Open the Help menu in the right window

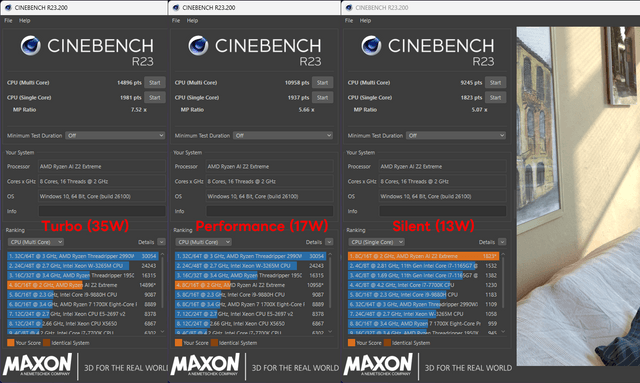click(365, 20)
